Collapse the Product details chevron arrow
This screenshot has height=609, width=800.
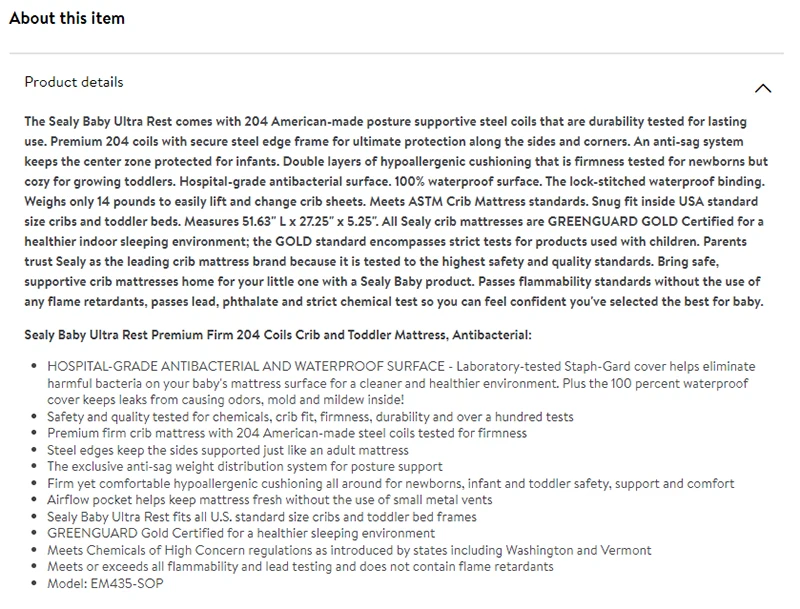coord(763,88)
